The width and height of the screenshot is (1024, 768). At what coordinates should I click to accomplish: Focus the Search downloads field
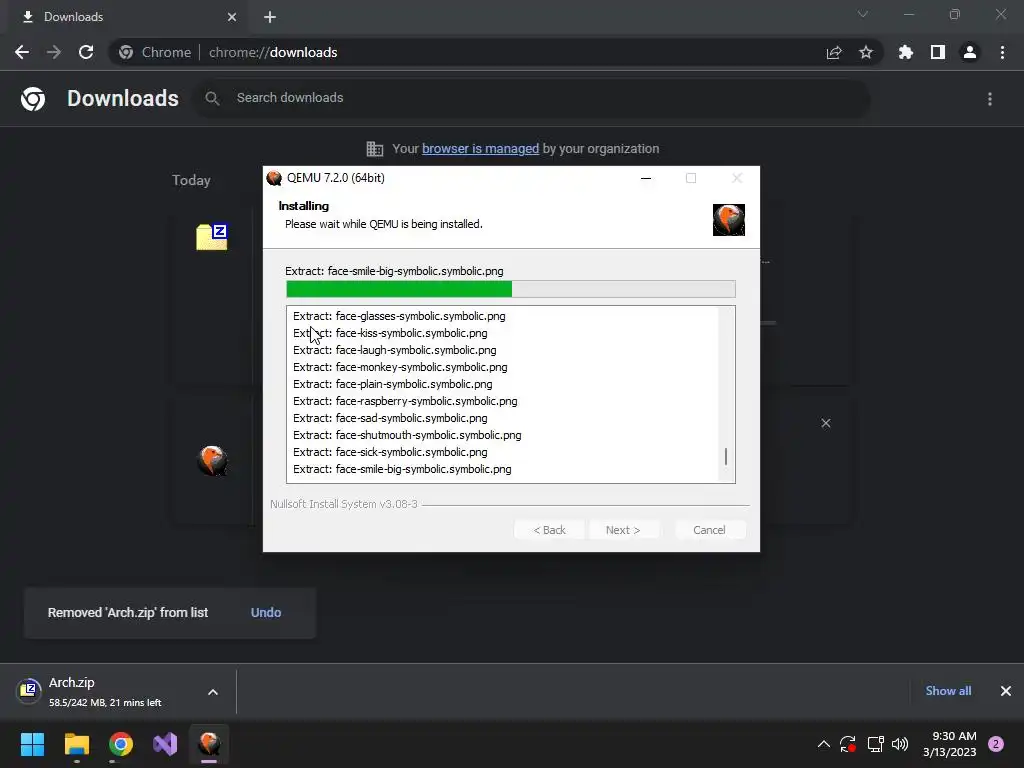pos(531,98)
